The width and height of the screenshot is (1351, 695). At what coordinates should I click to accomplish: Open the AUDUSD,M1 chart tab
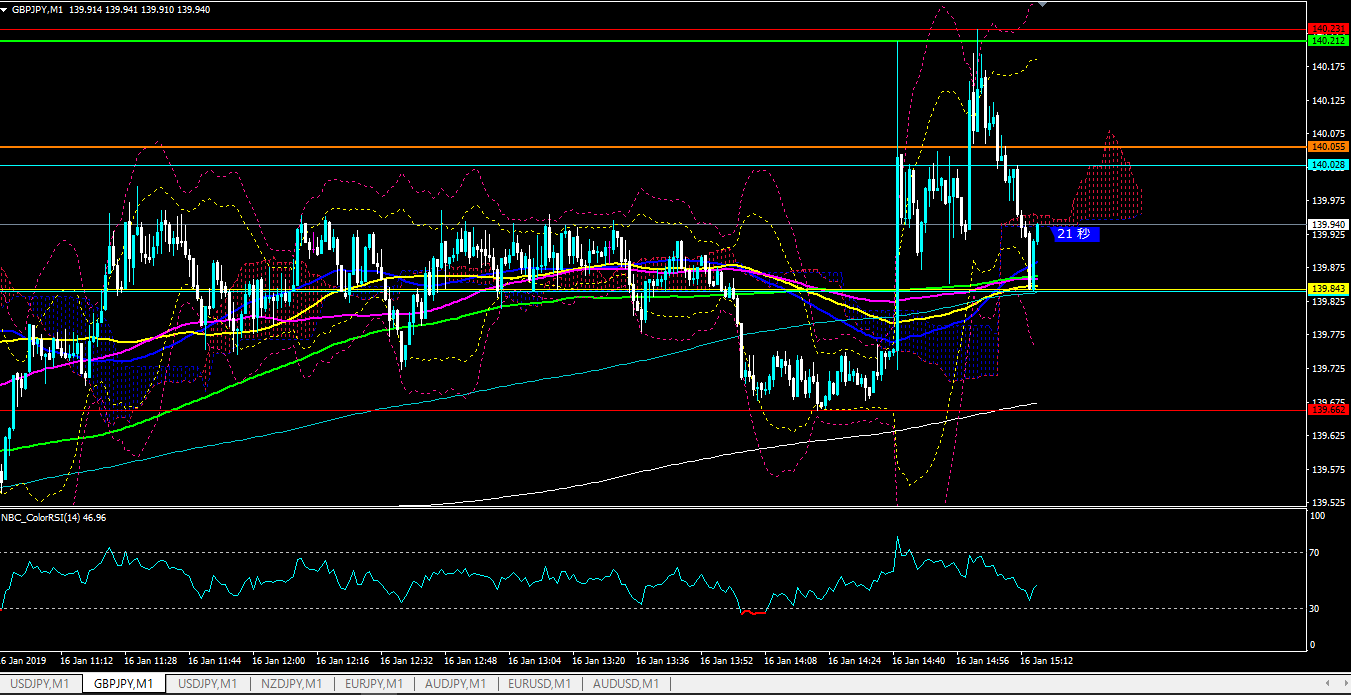coord(625,684)
